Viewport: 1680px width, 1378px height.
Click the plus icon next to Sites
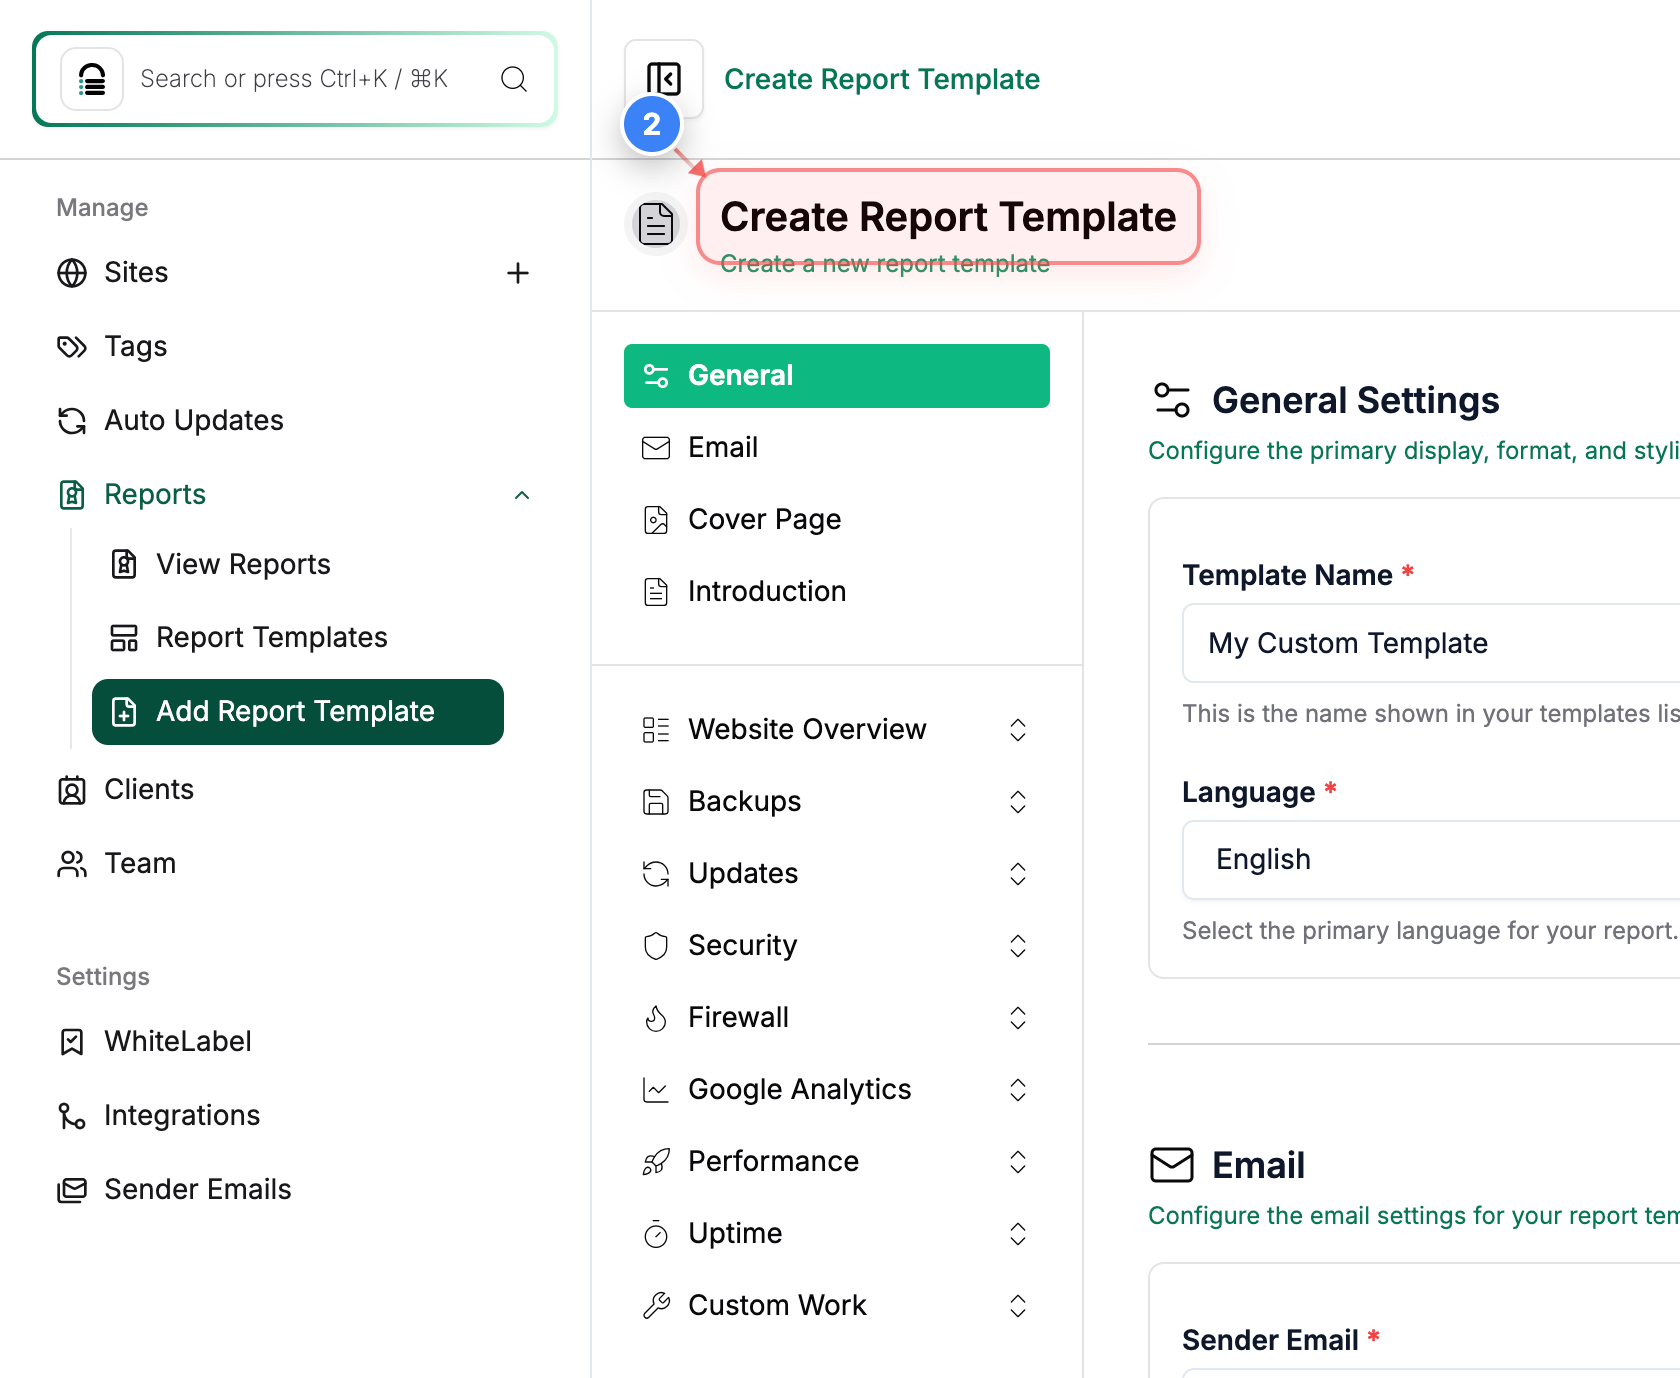tap(518, 273)
